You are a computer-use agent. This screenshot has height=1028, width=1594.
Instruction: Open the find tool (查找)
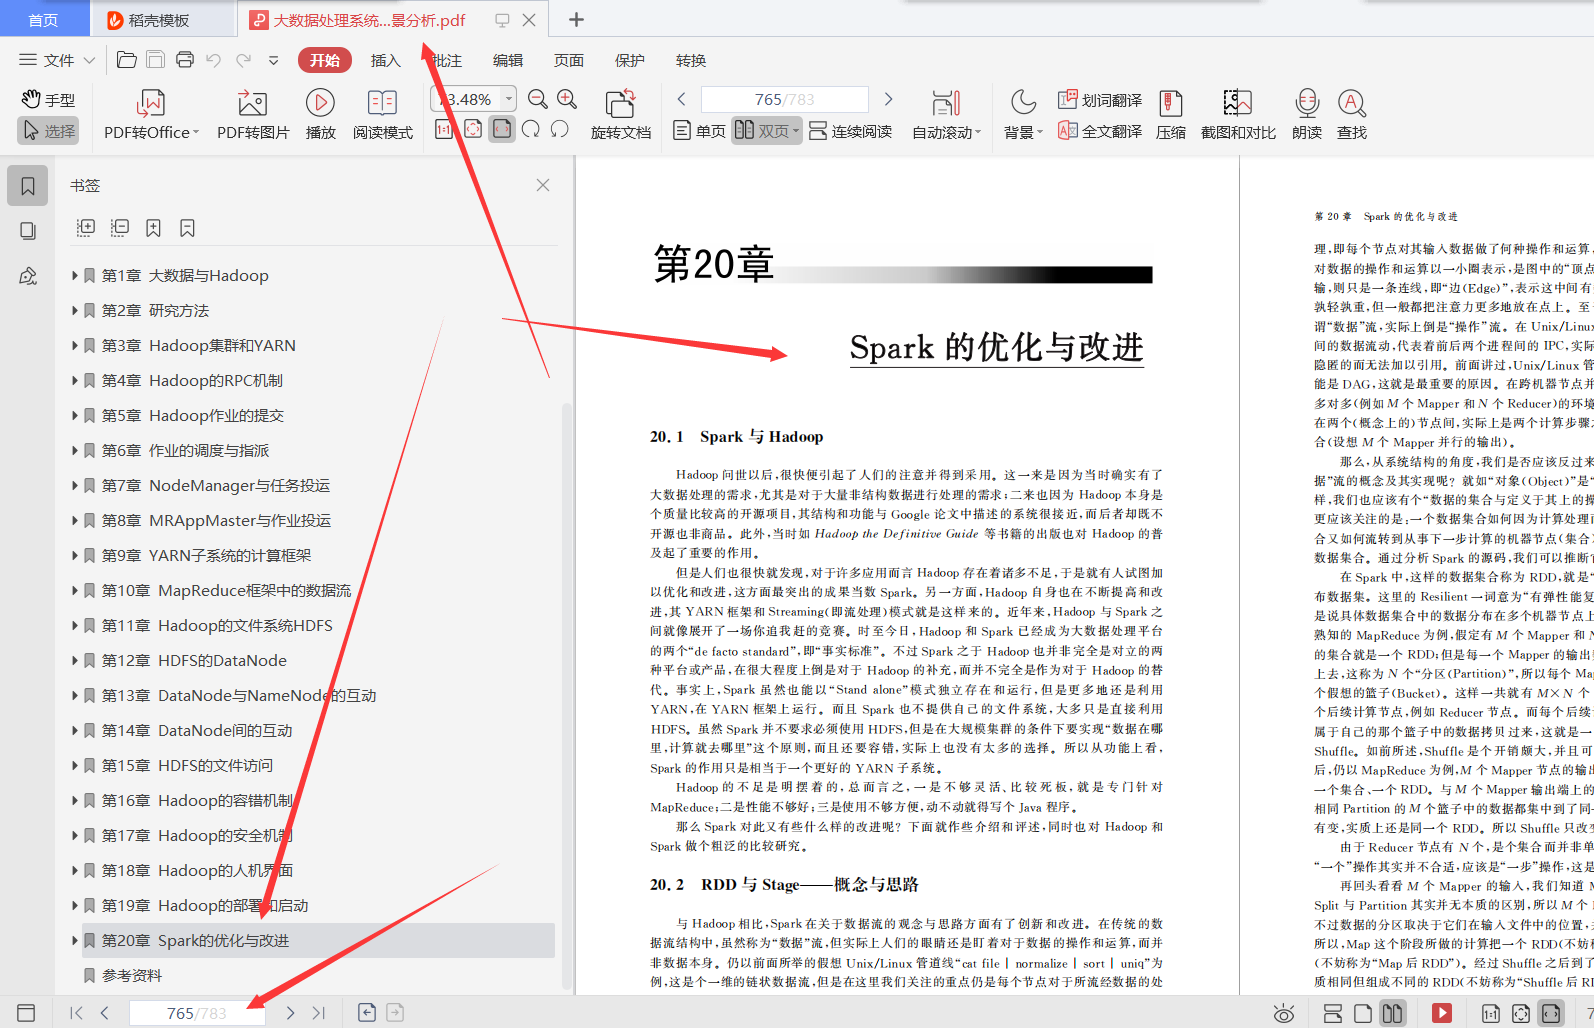(x=1352, y=115)
